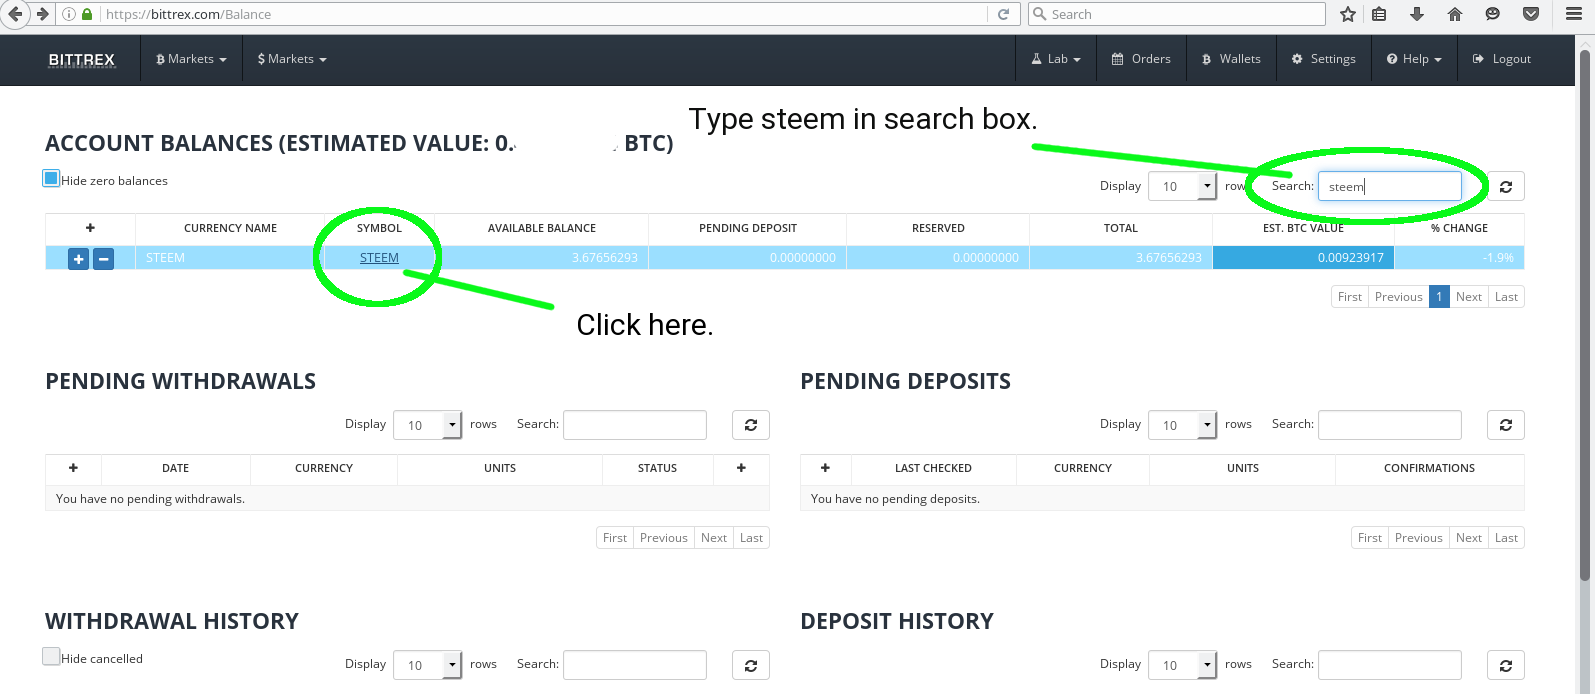Click the browser Search box

pyautogui.click(x=1177, y=14)
